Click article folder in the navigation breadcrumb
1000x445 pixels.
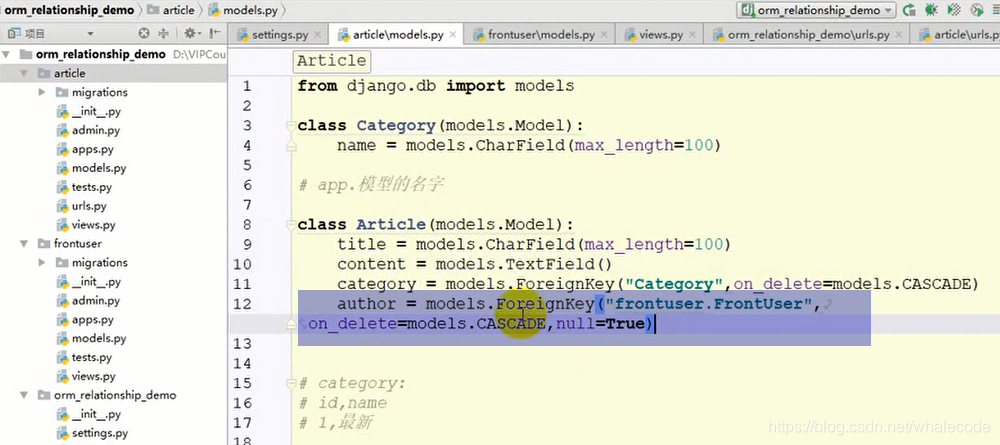coord(170,10)
